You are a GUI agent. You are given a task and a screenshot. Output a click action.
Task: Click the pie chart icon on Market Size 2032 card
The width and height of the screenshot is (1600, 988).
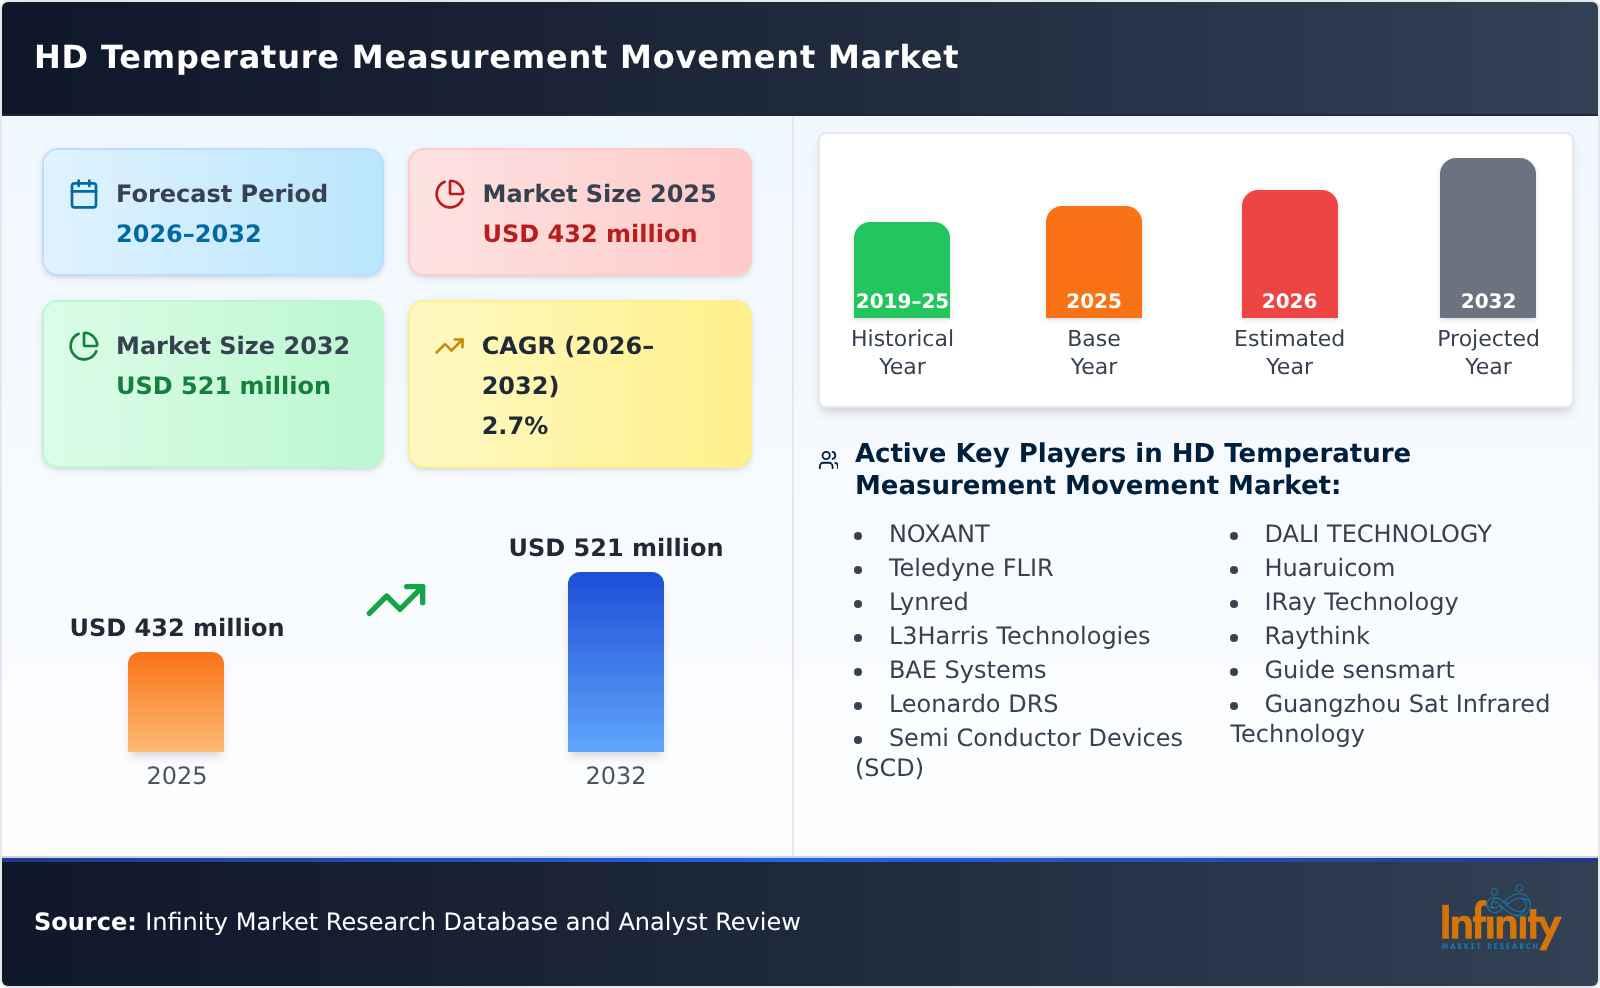(84, 347)
